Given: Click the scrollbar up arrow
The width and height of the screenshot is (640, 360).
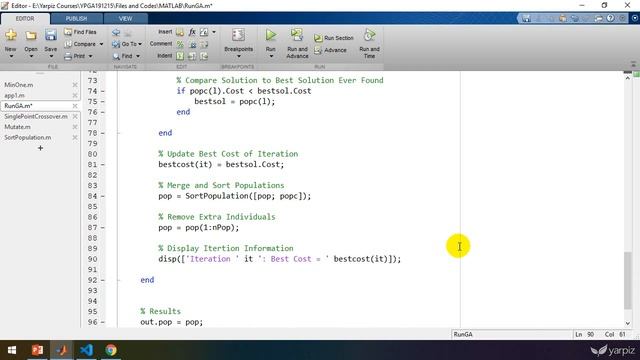Looking at the screenshot, I should (628, 78).
